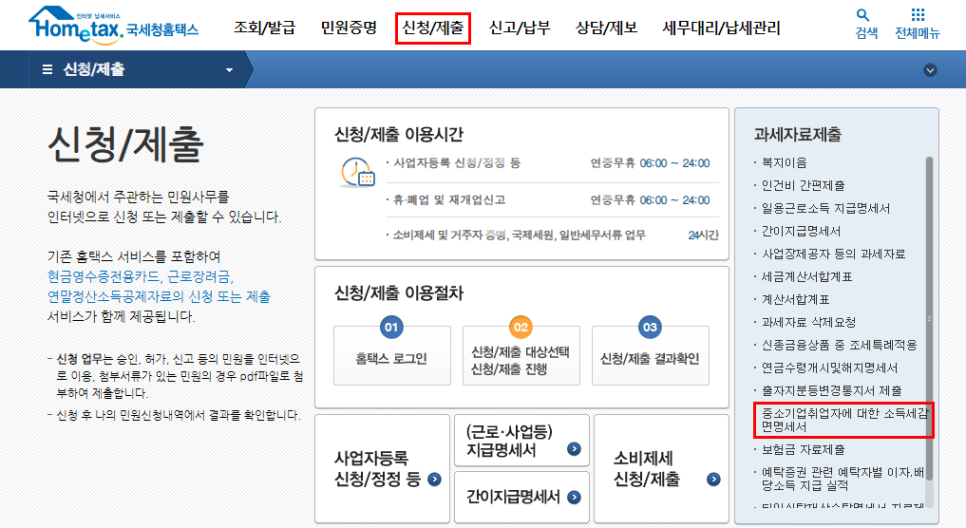Click 소비제세 및 거주자증명 24시간 row
Viewport: 966px width, 528px height.
tap(552, 235)
